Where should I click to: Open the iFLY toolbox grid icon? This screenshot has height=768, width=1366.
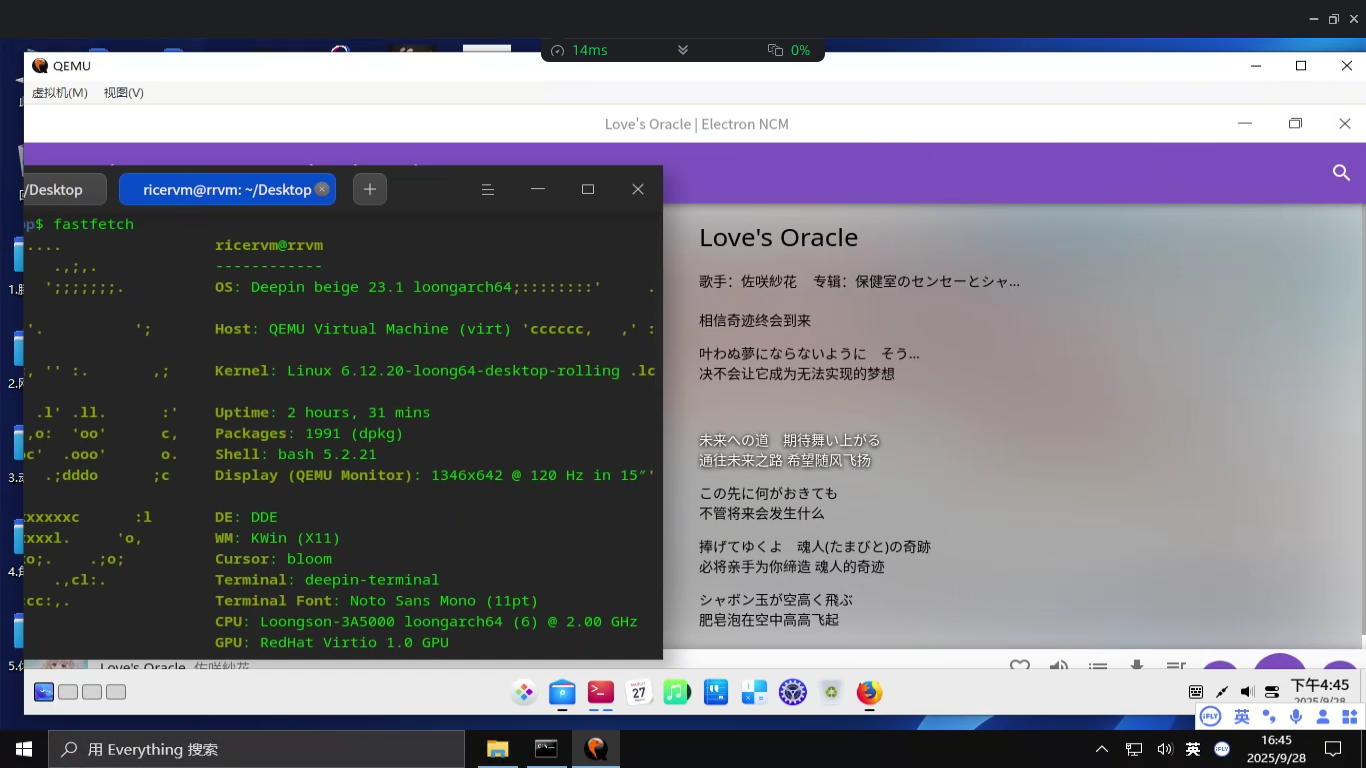[1349, 716]
